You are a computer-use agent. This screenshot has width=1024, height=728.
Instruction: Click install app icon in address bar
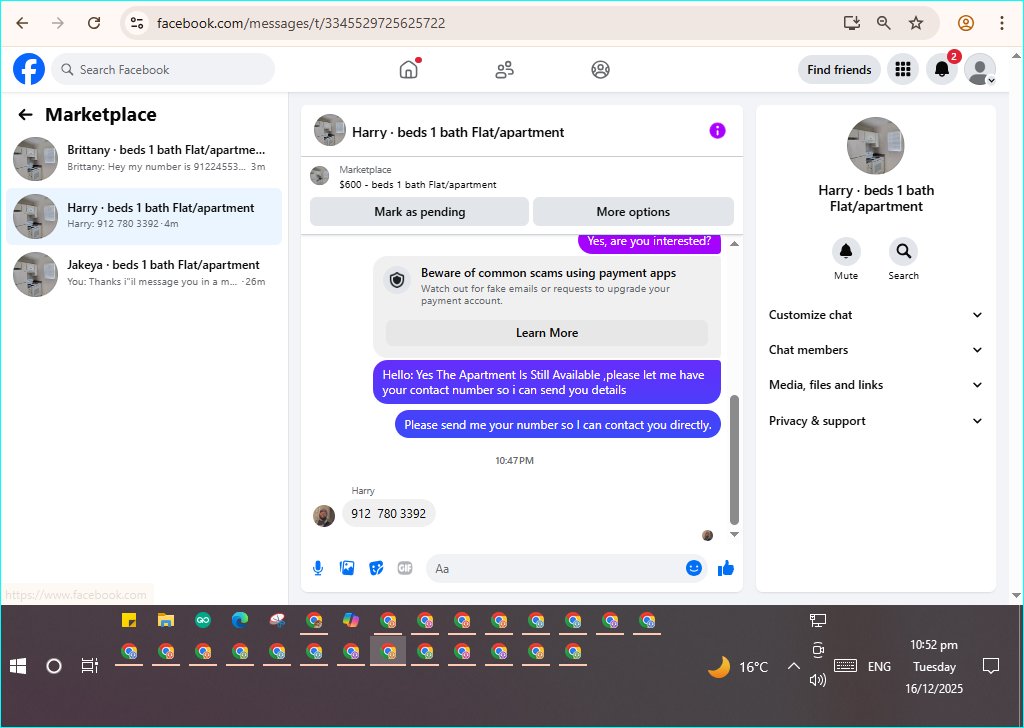[x=852, y=23]
